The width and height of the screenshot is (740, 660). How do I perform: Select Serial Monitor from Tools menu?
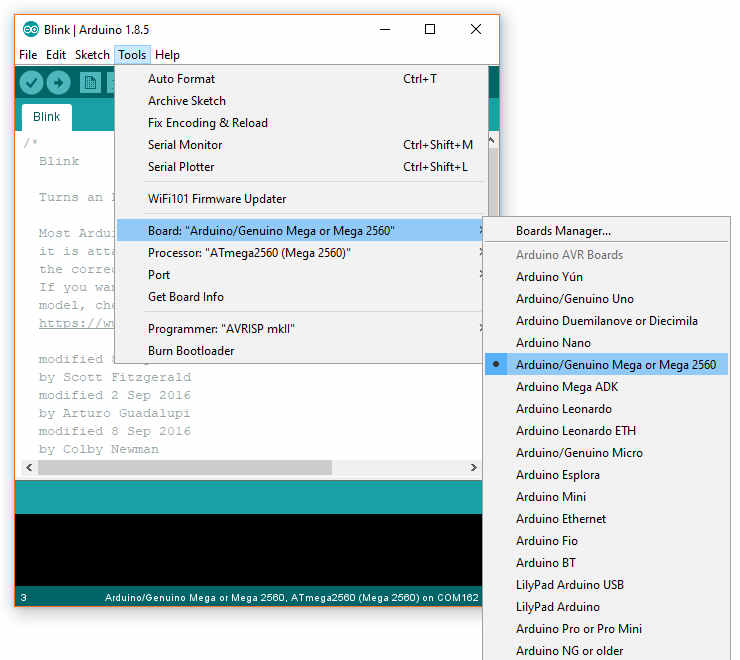[185, 145]
